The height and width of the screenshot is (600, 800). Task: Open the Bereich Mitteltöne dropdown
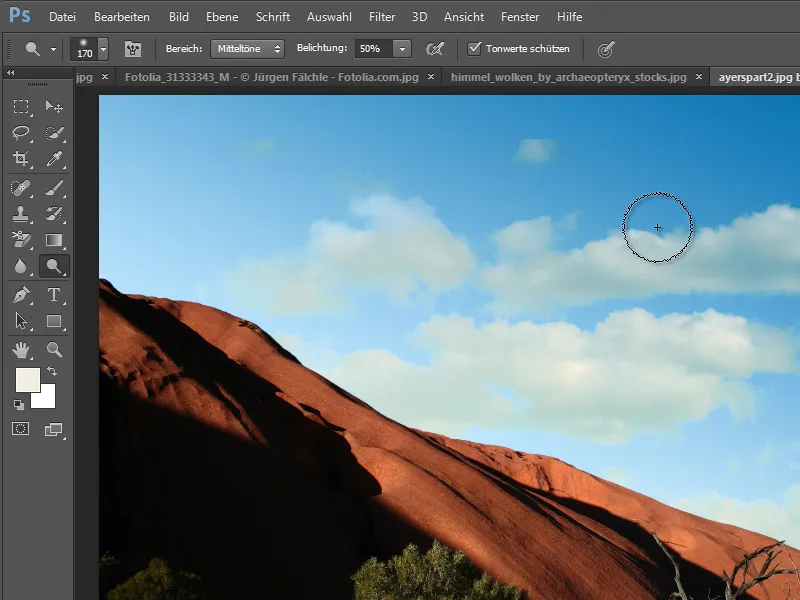(x=247, y=49)
